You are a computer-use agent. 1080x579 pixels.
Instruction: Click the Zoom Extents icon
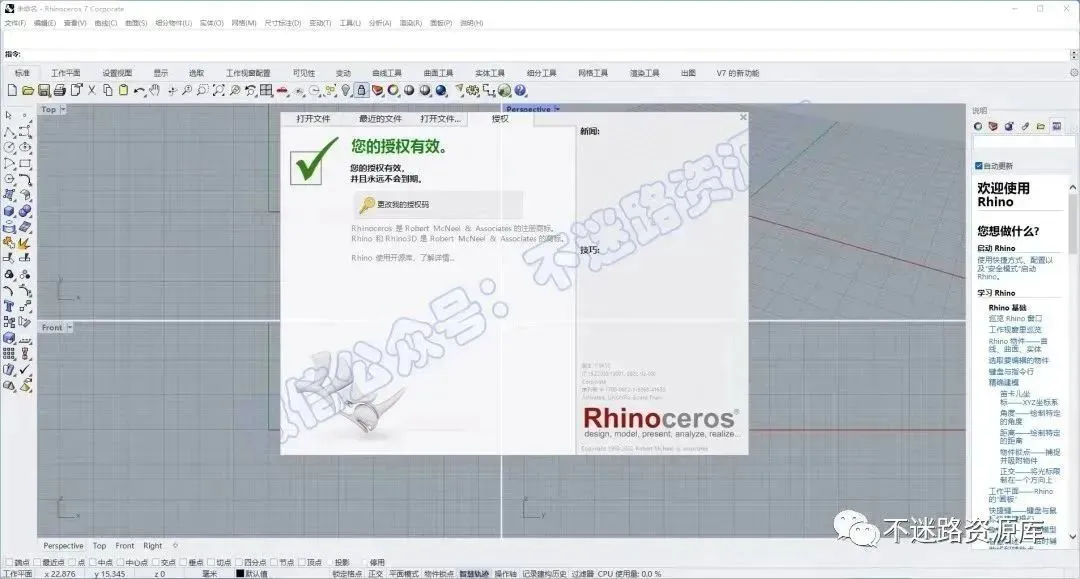[218, 90]
